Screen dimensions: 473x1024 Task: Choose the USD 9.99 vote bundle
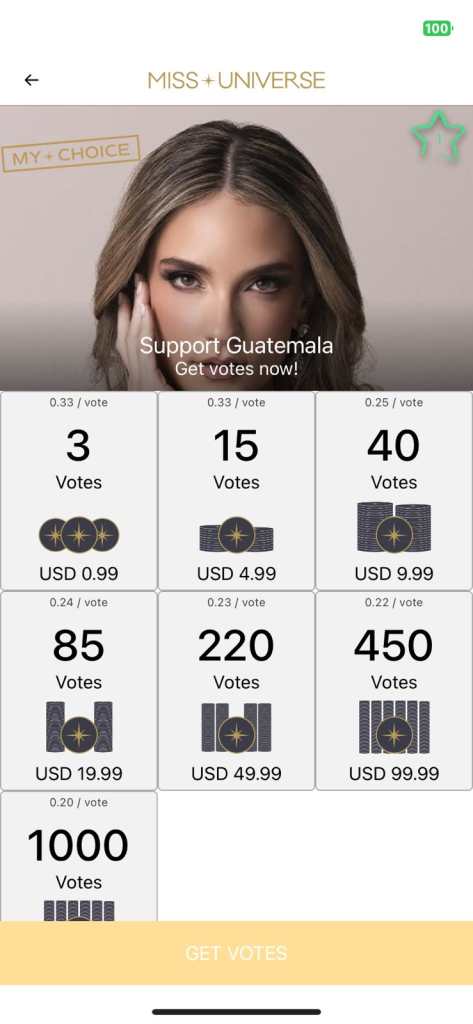(394, 490)
